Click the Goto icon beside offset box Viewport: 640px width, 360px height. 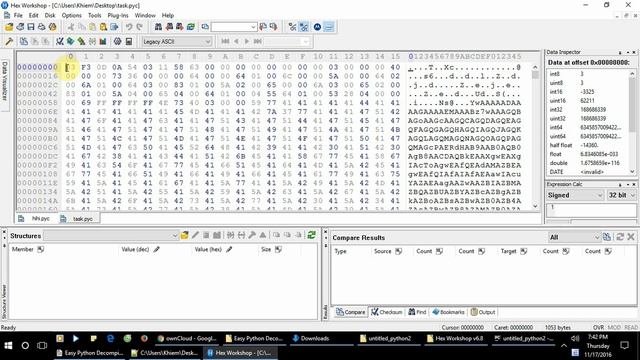(205, 27)
